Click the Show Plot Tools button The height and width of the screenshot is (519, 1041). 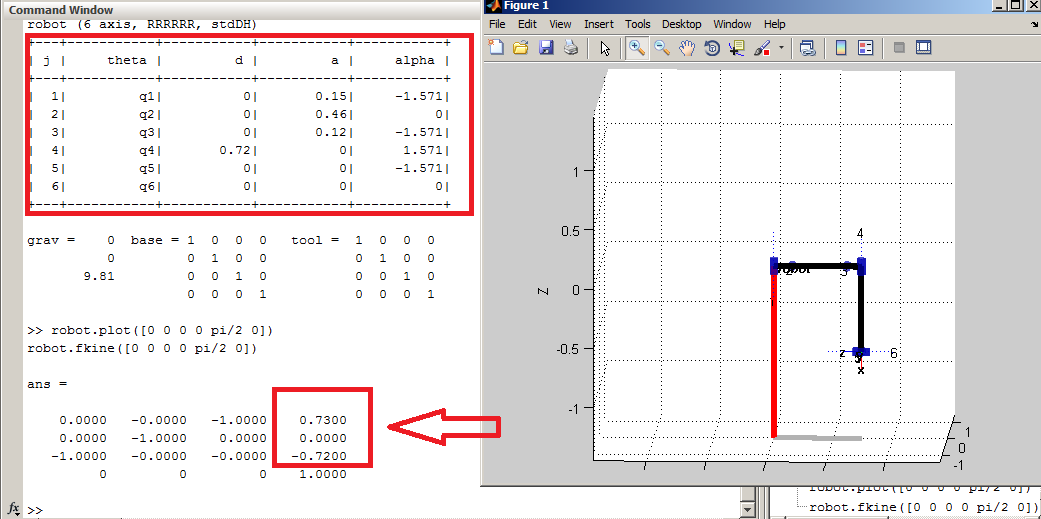pos(924,47)
